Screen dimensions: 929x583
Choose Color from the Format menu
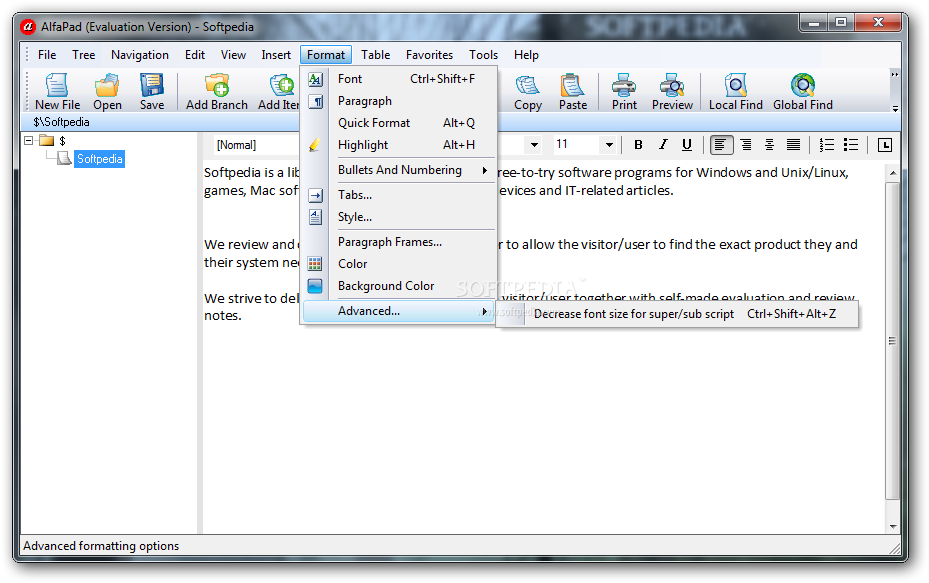point(399,264)
